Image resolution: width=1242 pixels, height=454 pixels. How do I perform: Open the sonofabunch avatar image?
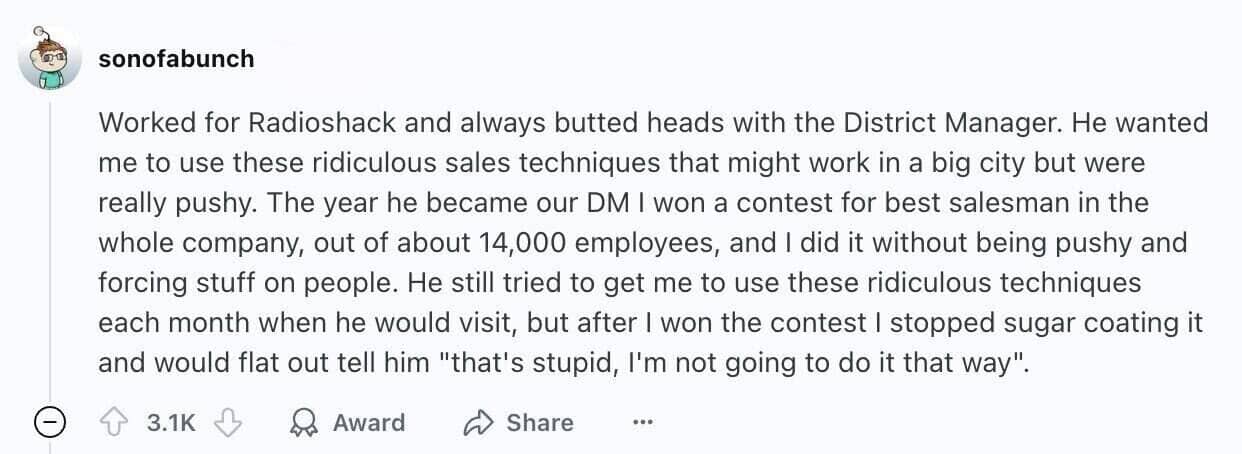(50, 58)
